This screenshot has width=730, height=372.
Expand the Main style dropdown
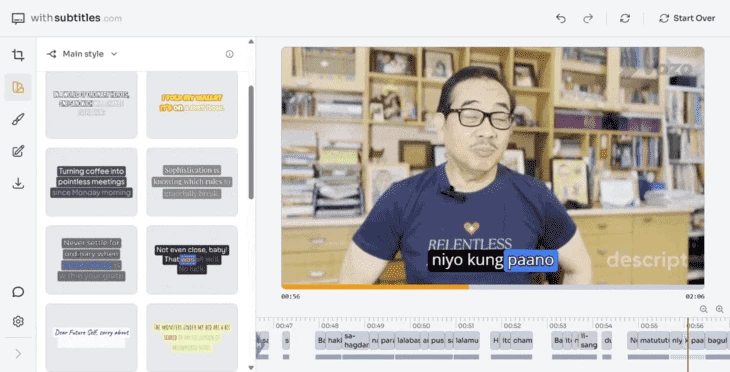82,54
